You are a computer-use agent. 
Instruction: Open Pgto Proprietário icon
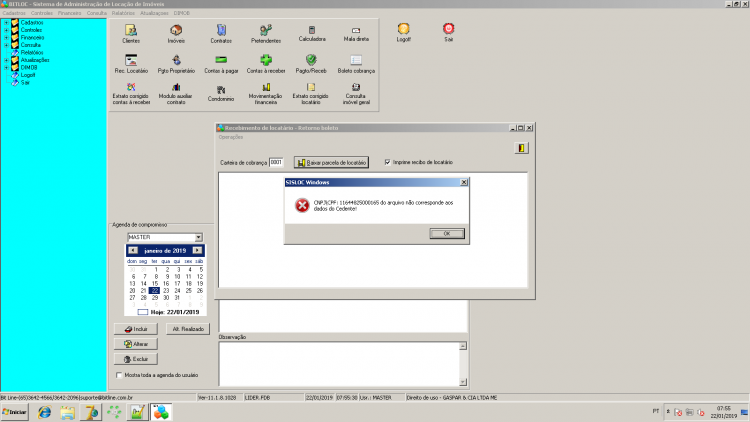[x=176, y=64]
